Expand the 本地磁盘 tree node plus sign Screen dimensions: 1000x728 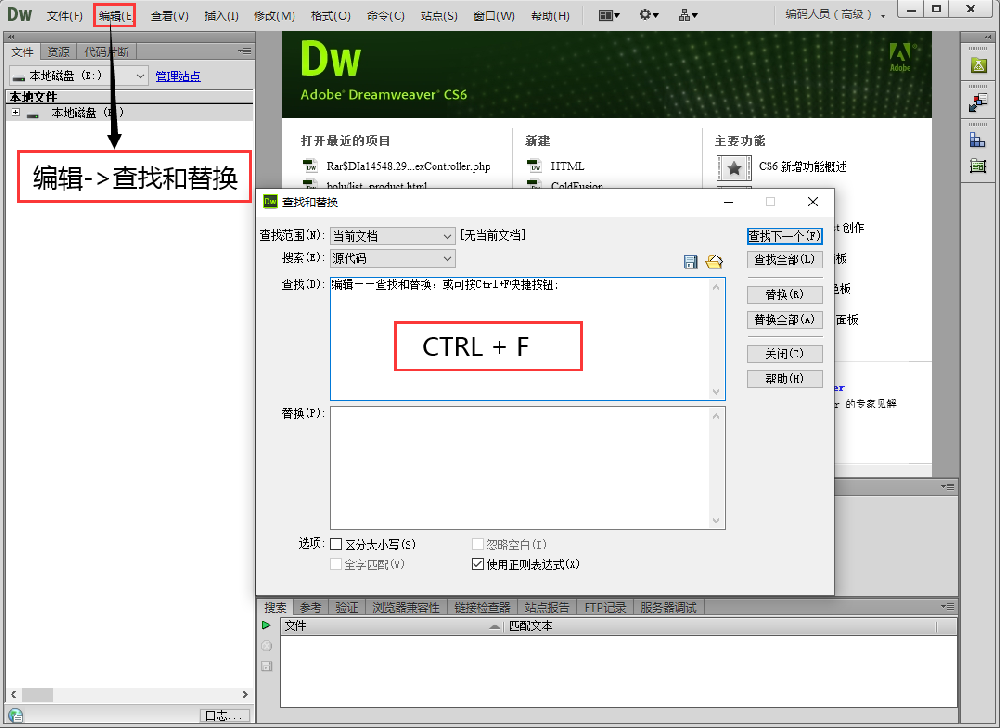click(x=16, y=113)
